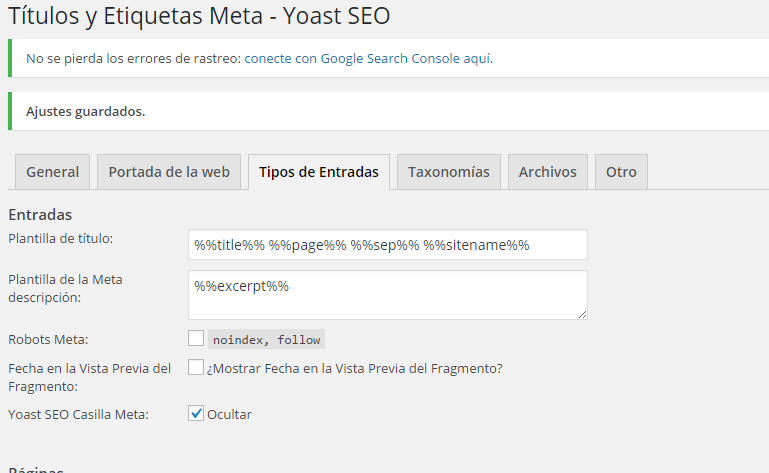Image resolution: width=769 pixels, height=473 pixels.
Task: Click the 'noindex, follow' code label
Action: 266,339
